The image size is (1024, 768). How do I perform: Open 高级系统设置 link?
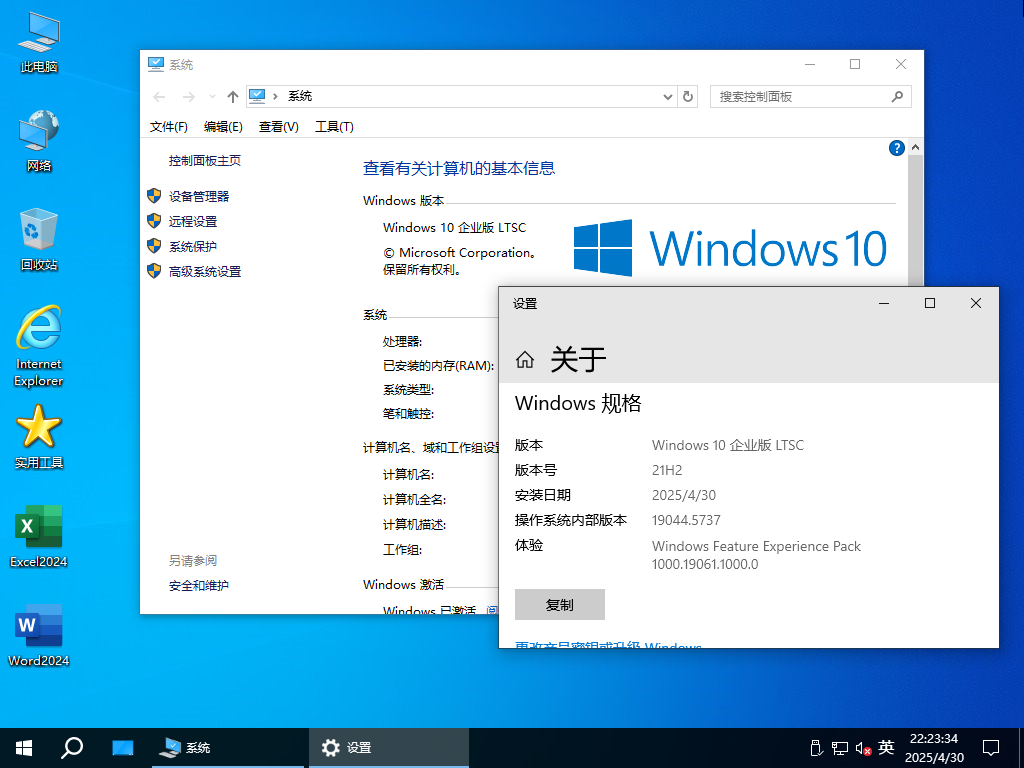(204, 272)
